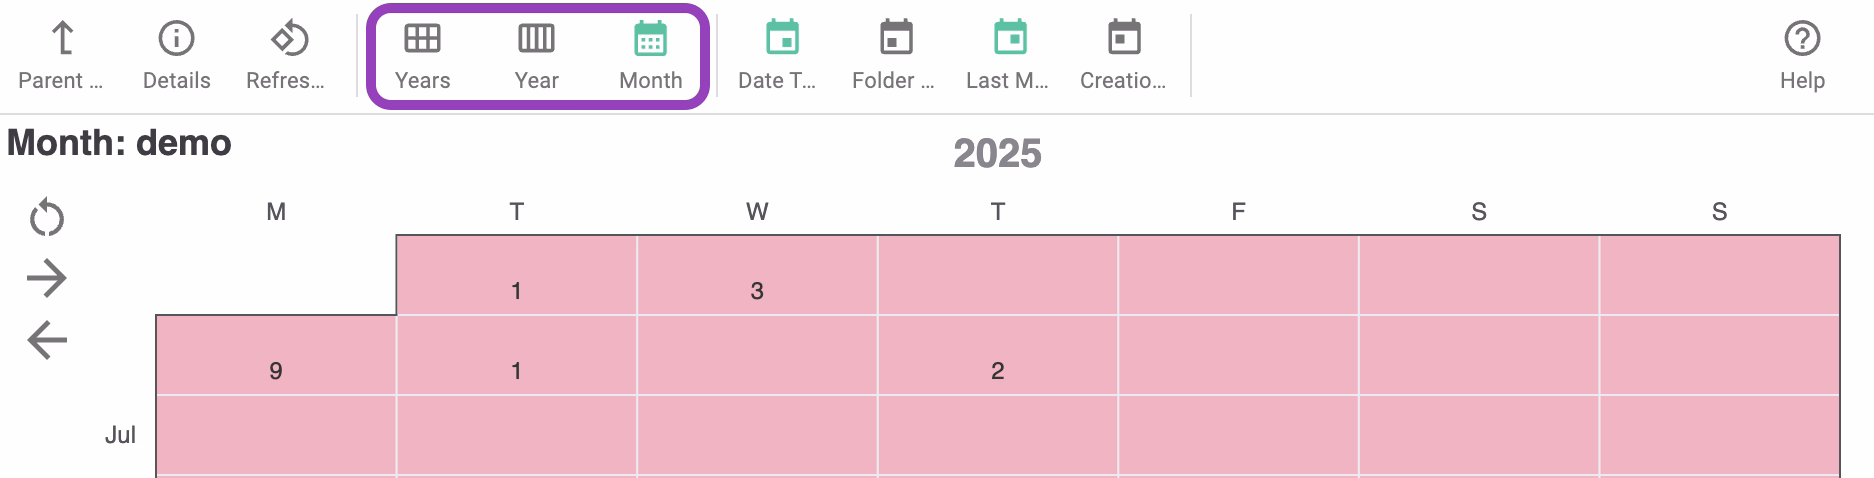Viewport: 1874px width, 478px height.
Task: Go back with the left arrow
Action: [x=47, y=340]
